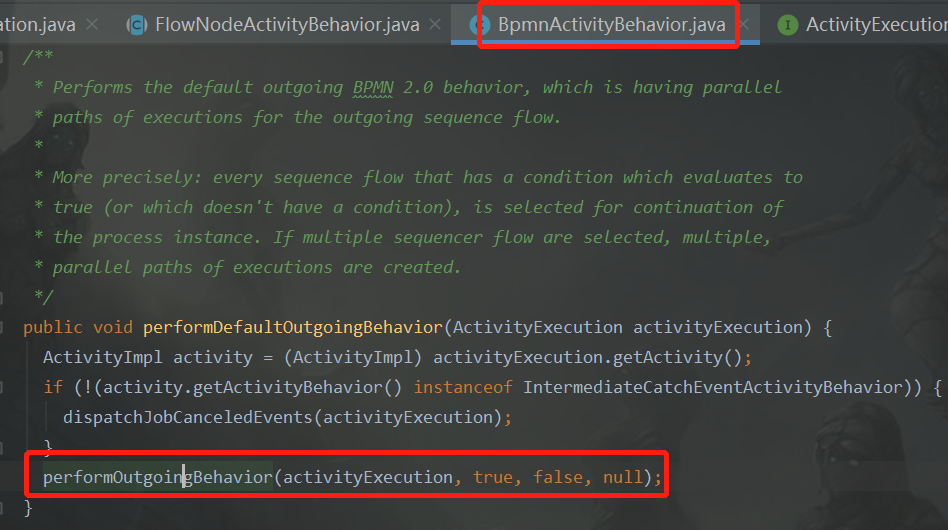Image resolution: width=948 pixels, height=530 pixels.
Task: Click the class icon on FlowNodeActivityBehavior tab
Action: tap(137, 25)
